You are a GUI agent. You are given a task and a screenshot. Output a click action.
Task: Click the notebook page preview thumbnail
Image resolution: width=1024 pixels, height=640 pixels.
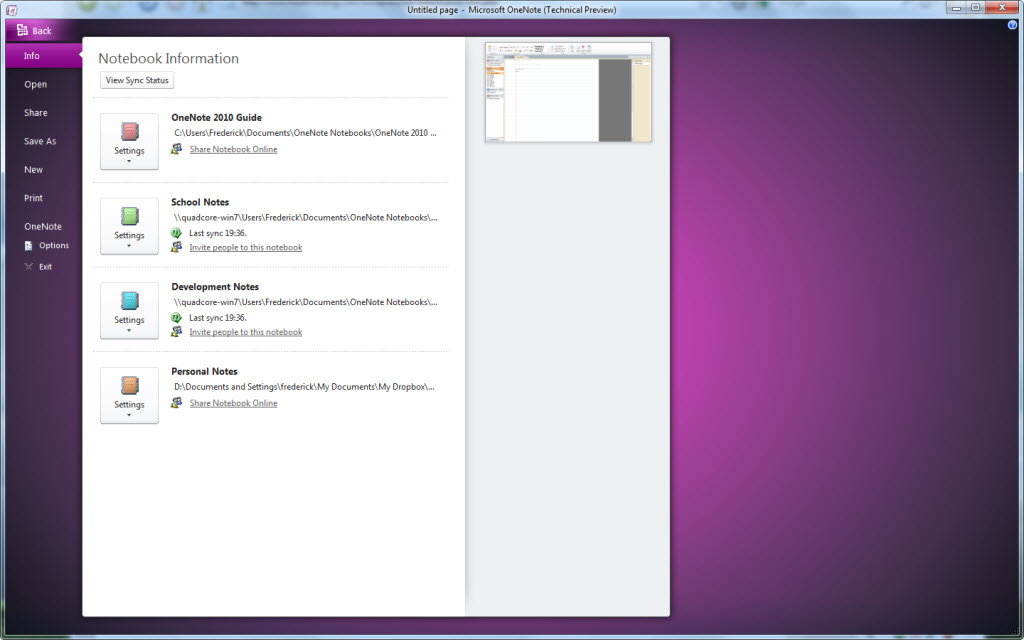[568, 92]
